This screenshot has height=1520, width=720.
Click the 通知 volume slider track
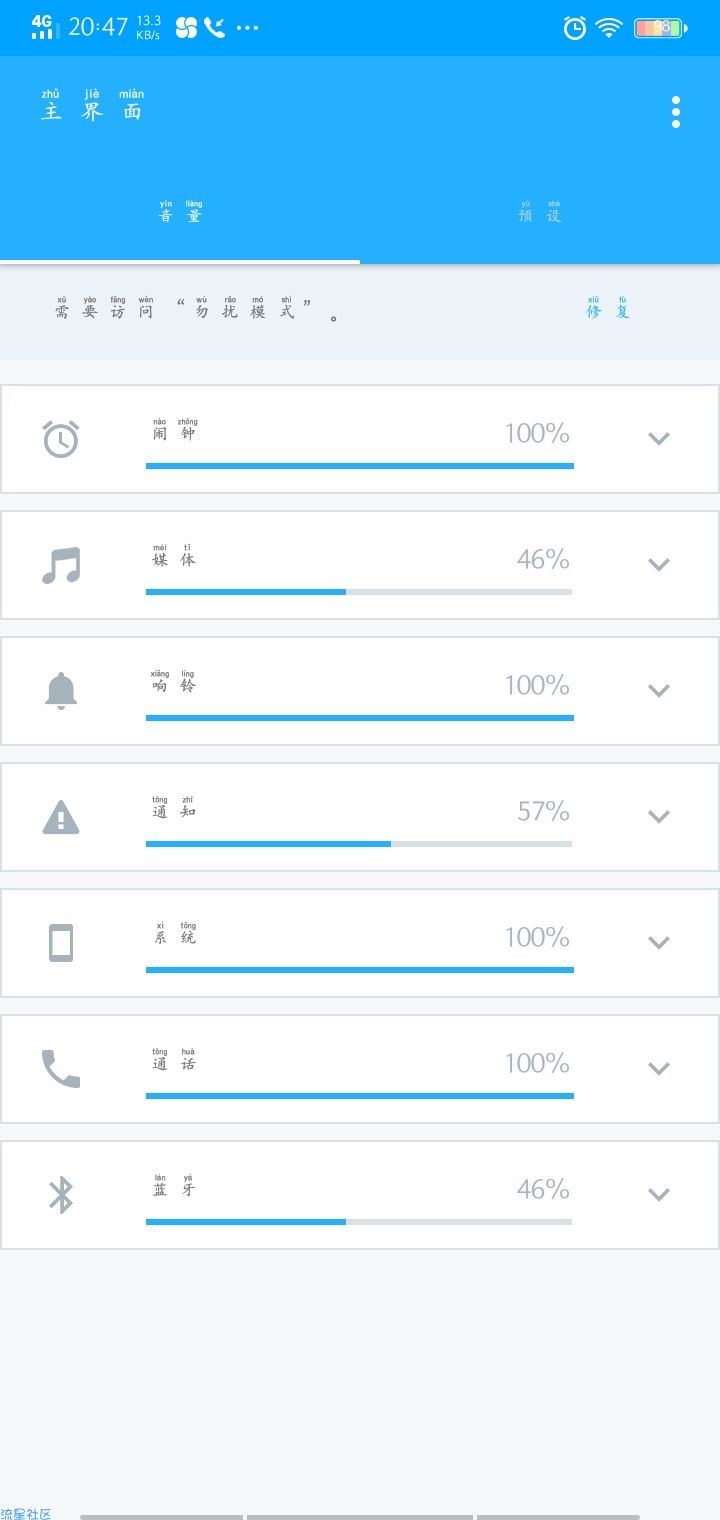pos(359,844)
